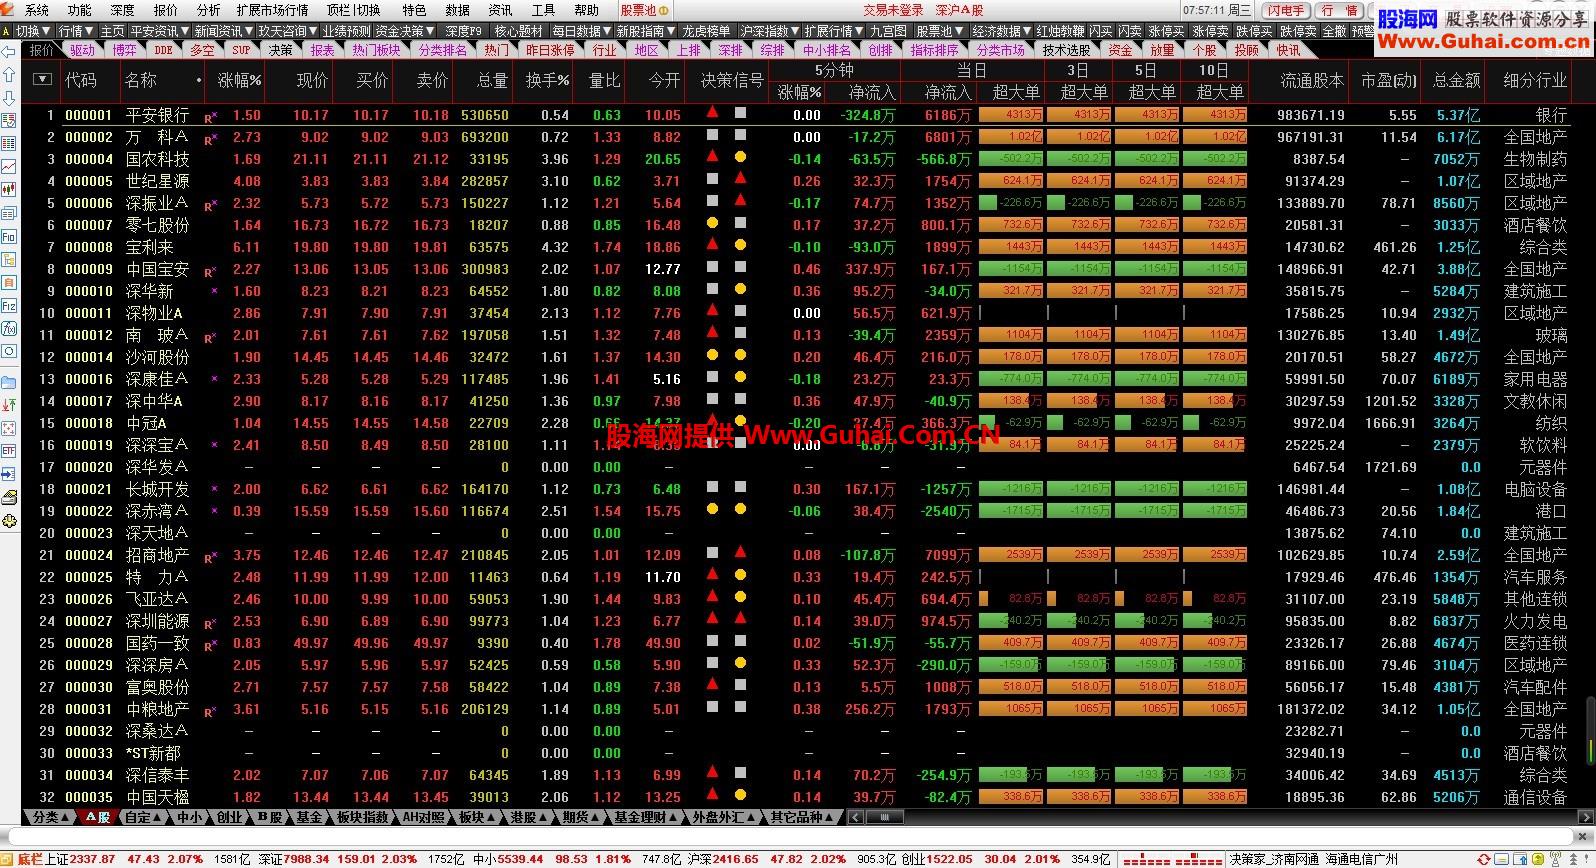
Task: Expand the 股票池 toolbar dropdown
Action: tap(940, 31)
